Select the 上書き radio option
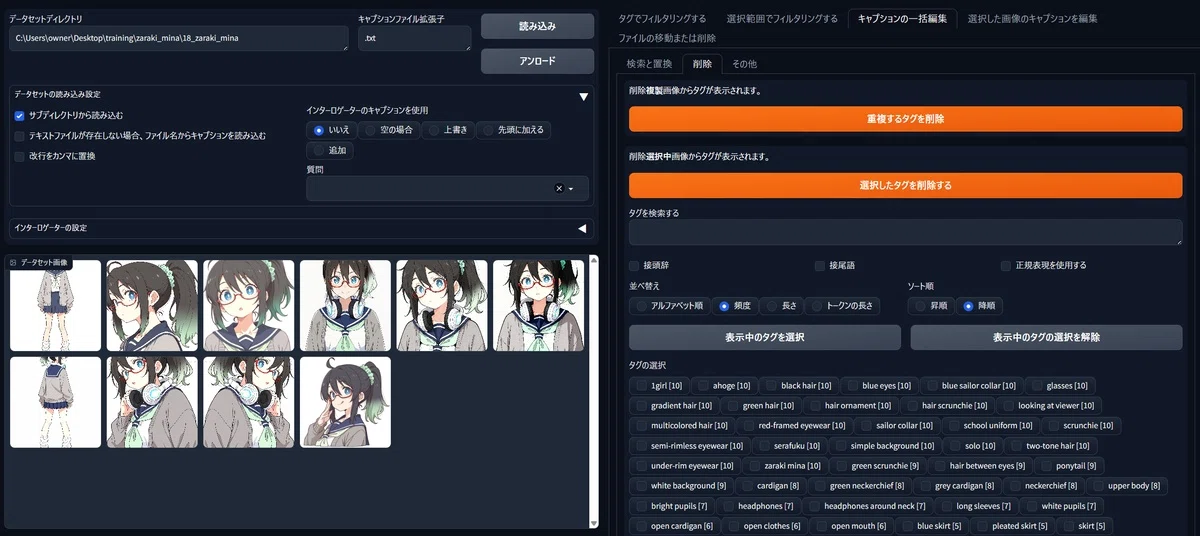Image resolution: width=1200 pixels, height=536 pixels. [x=448, y=130]
